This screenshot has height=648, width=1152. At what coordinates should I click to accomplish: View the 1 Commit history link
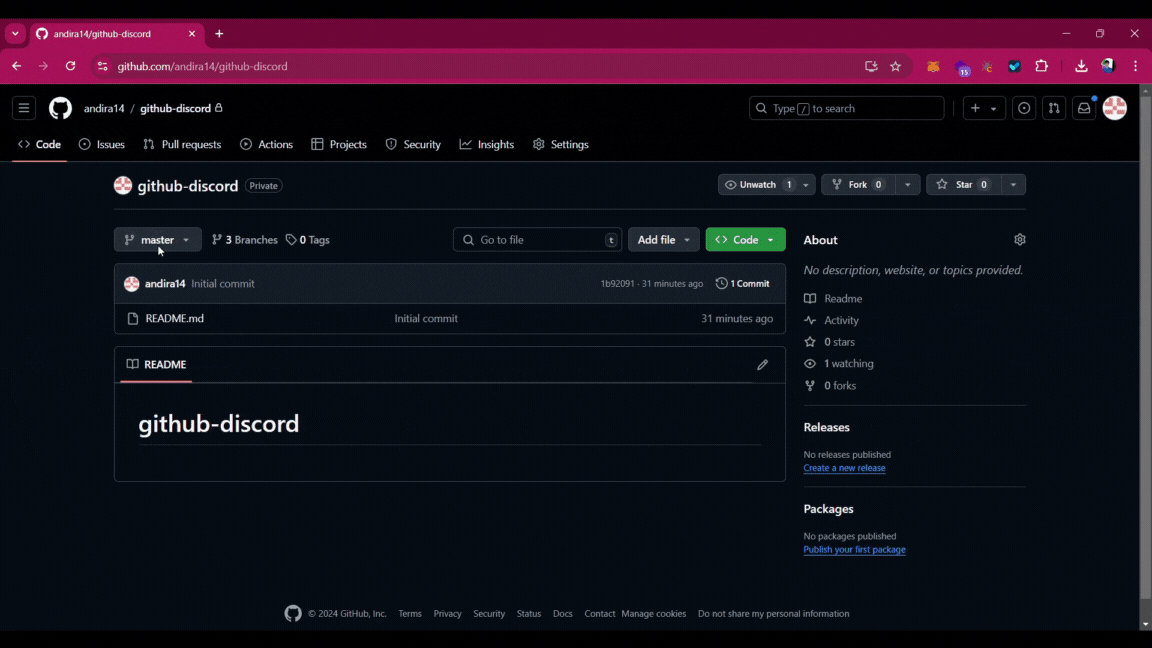(743, 284)
